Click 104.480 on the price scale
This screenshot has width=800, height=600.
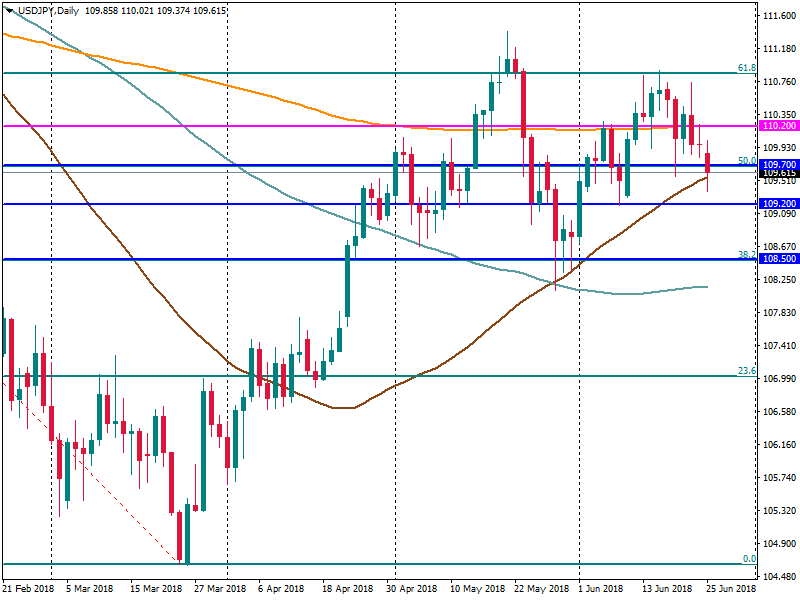(779, 576)
